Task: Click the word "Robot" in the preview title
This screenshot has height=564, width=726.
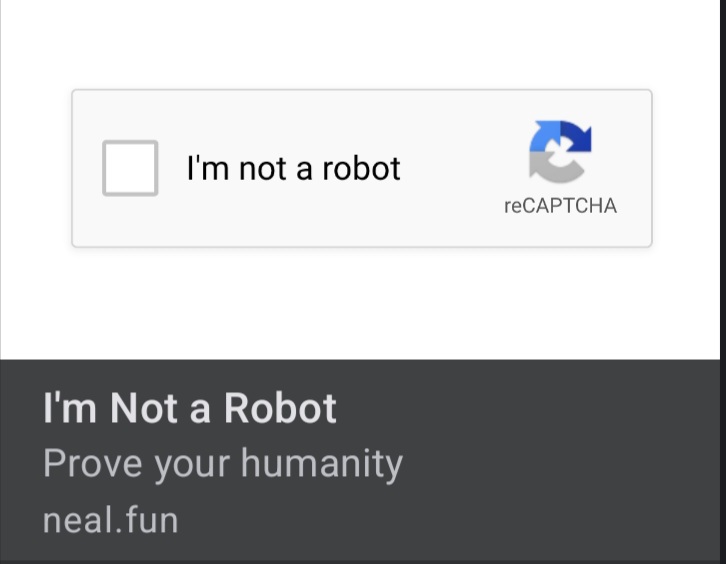Action: tap(280, 408)
